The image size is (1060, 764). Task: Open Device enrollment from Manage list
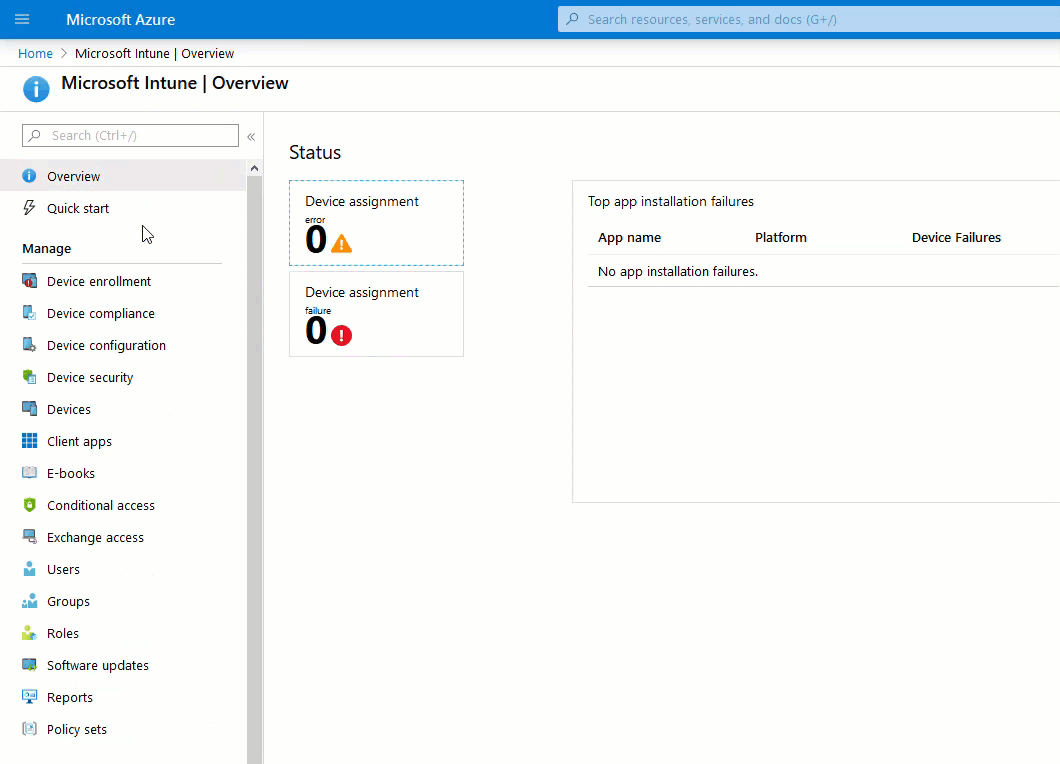click(123, 281)
